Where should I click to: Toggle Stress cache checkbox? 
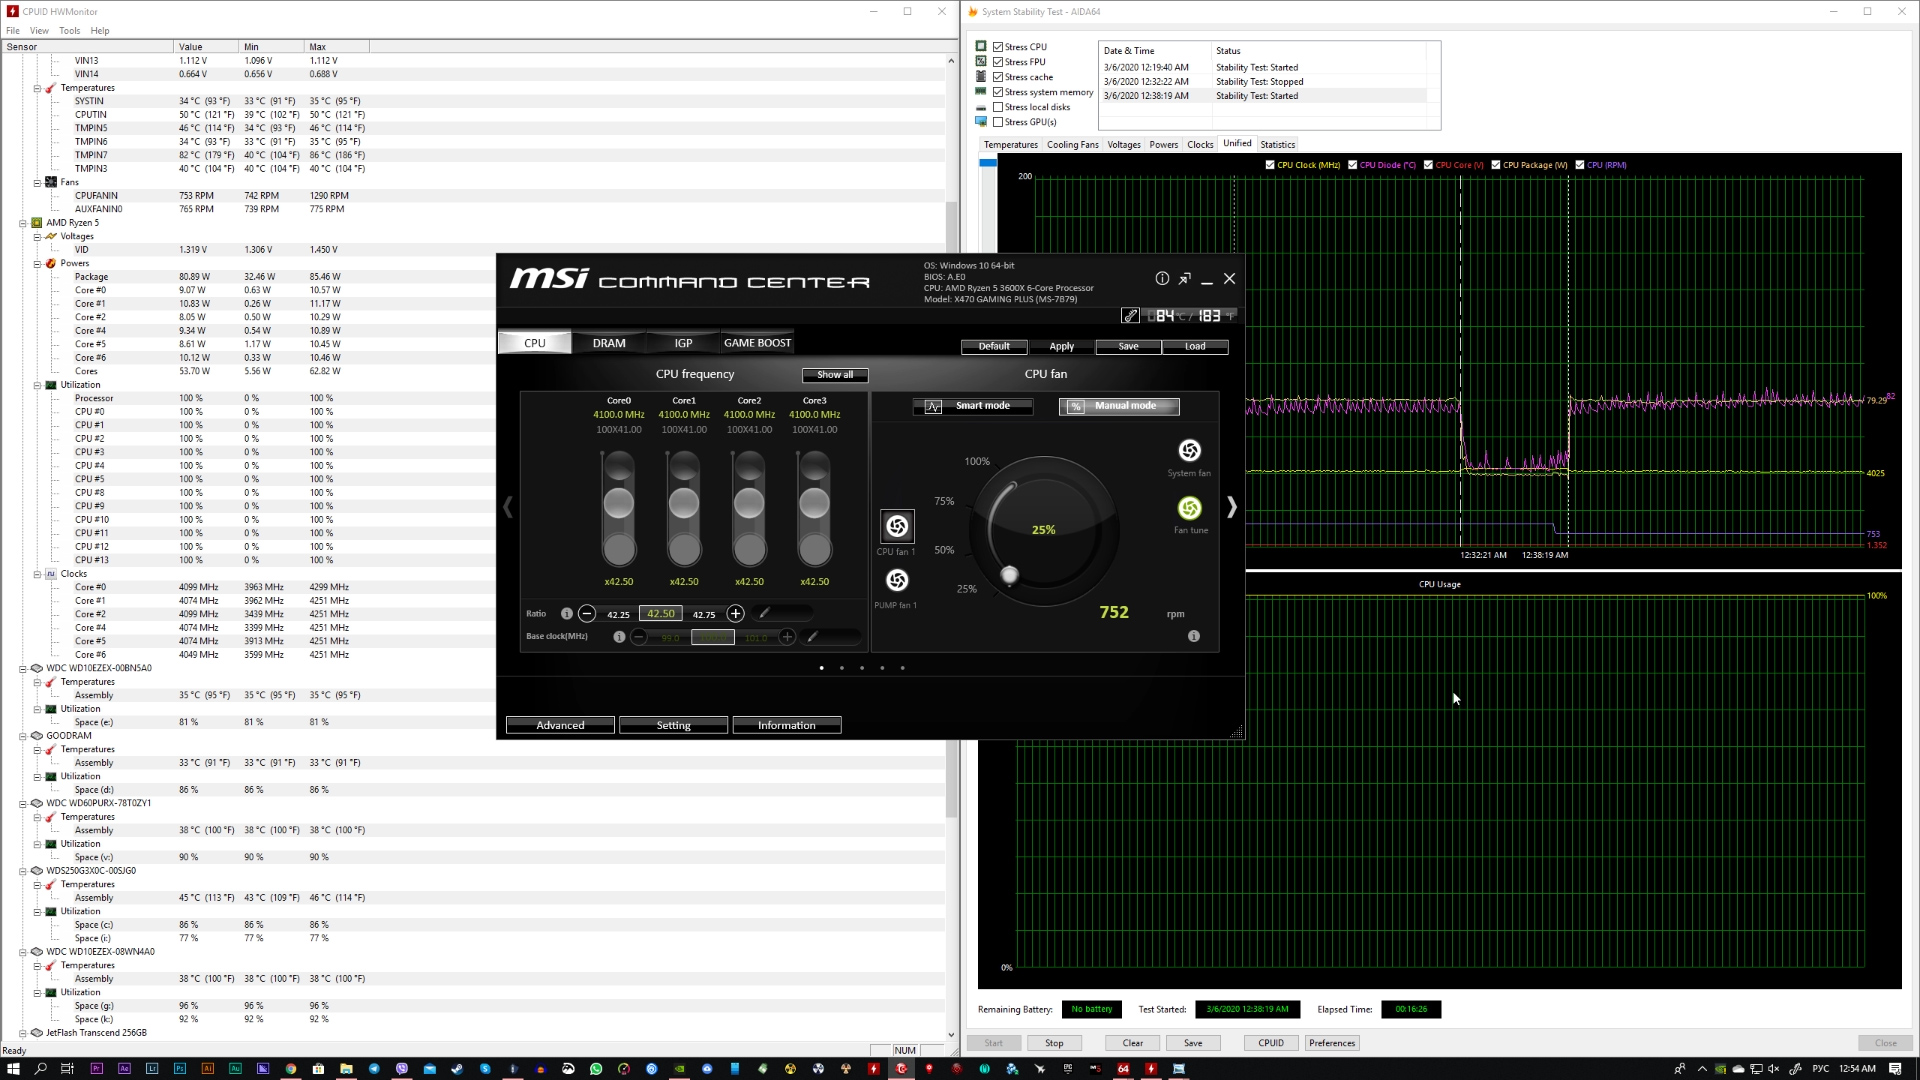tap(998, 77)
